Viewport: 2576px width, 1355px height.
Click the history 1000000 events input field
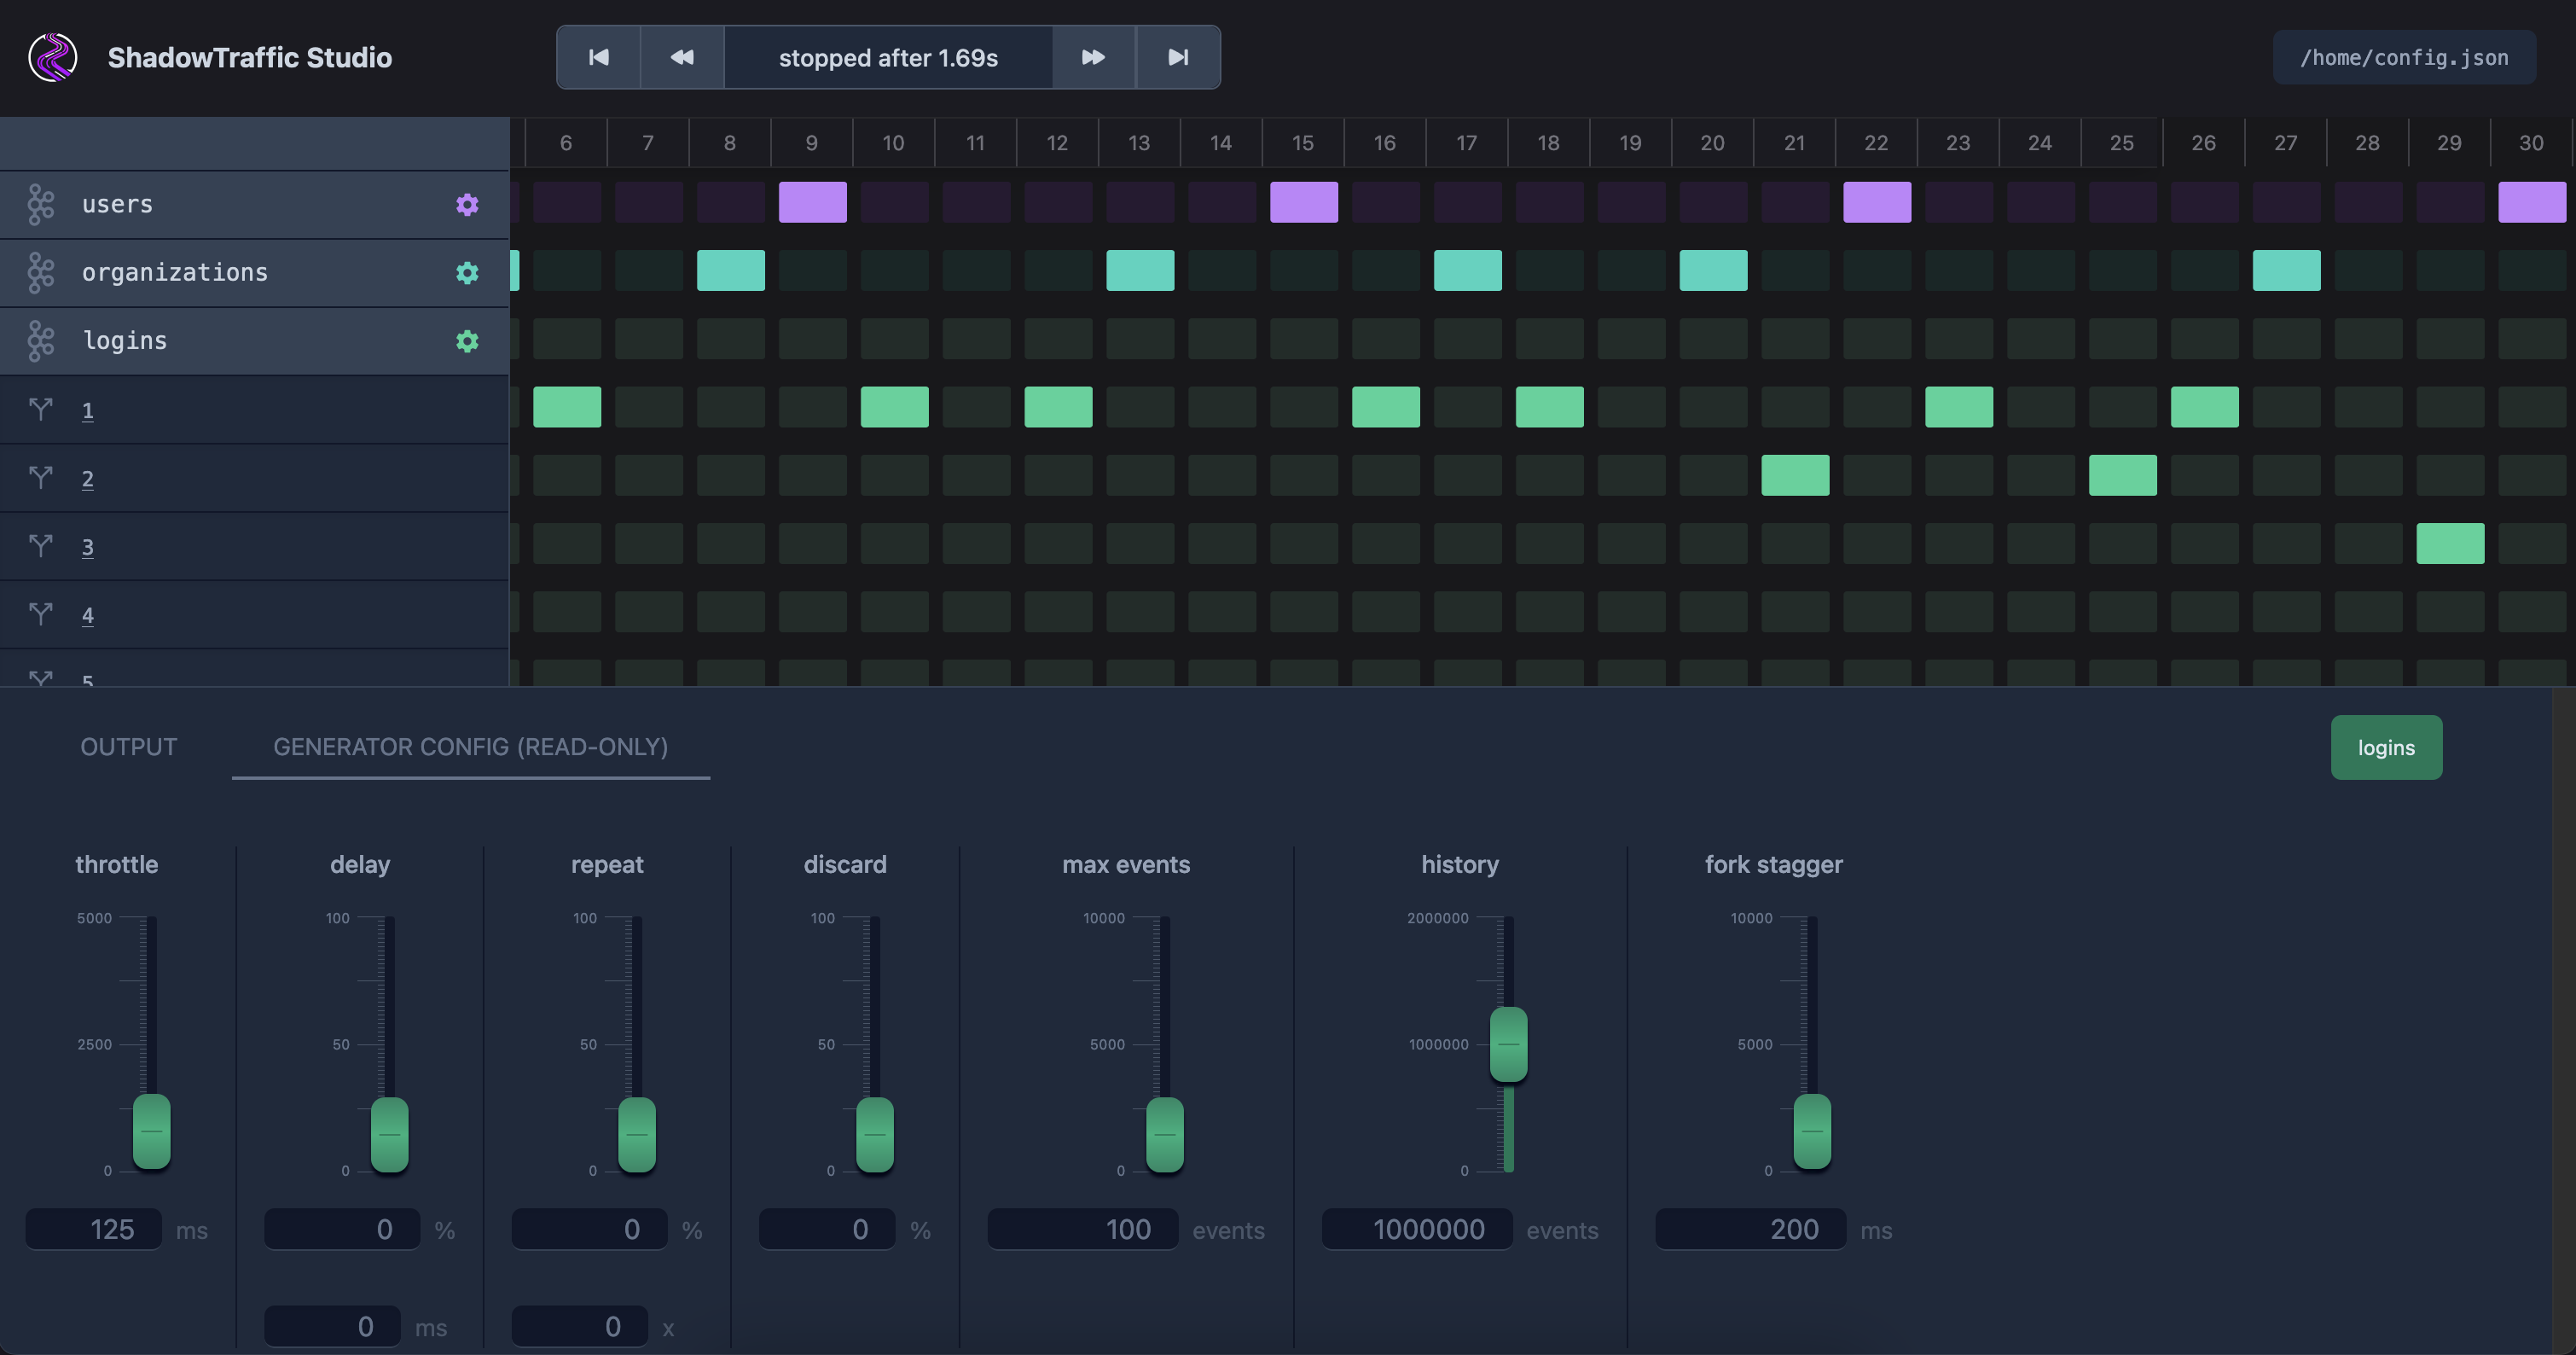(1417, 1229)
